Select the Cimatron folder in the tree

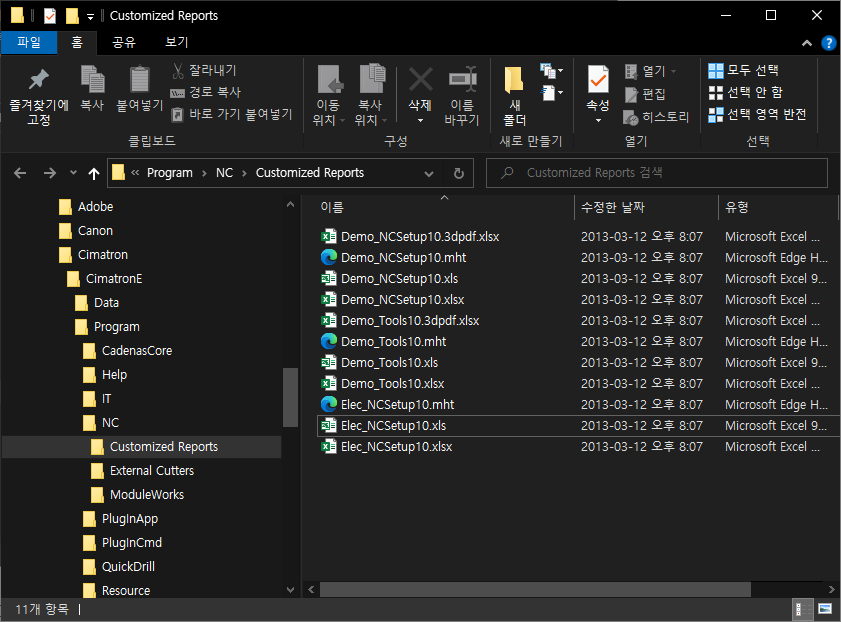pos(103,255)
